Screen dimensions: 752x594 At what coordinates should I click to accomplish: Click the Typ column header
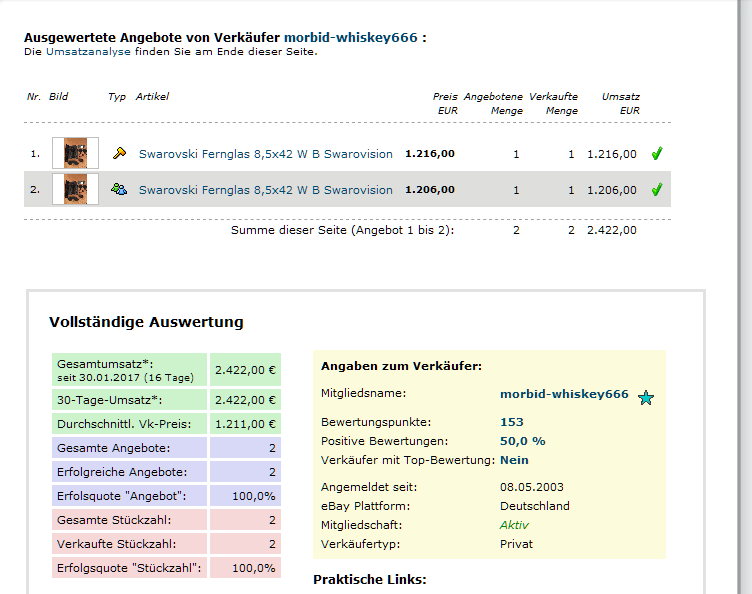117,96
